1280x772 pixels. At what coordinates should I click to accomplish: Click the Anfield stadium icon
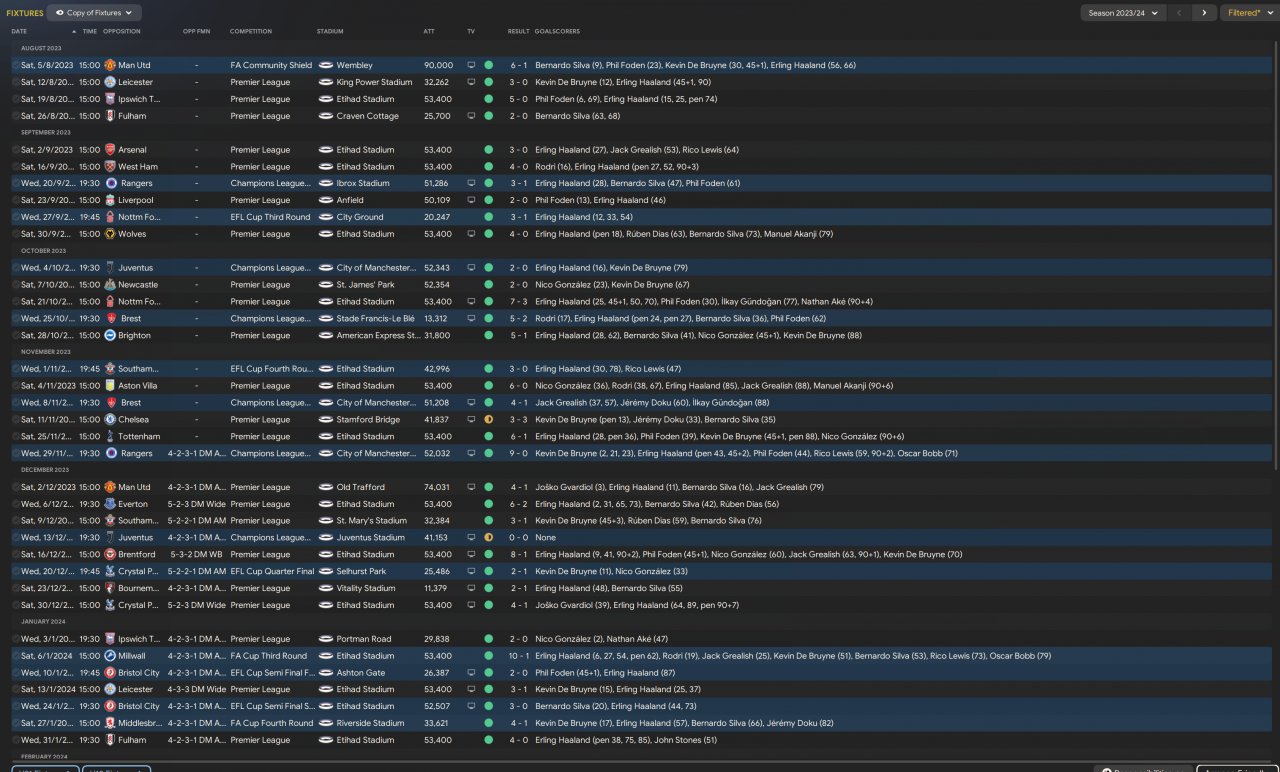tap(325, 200)
